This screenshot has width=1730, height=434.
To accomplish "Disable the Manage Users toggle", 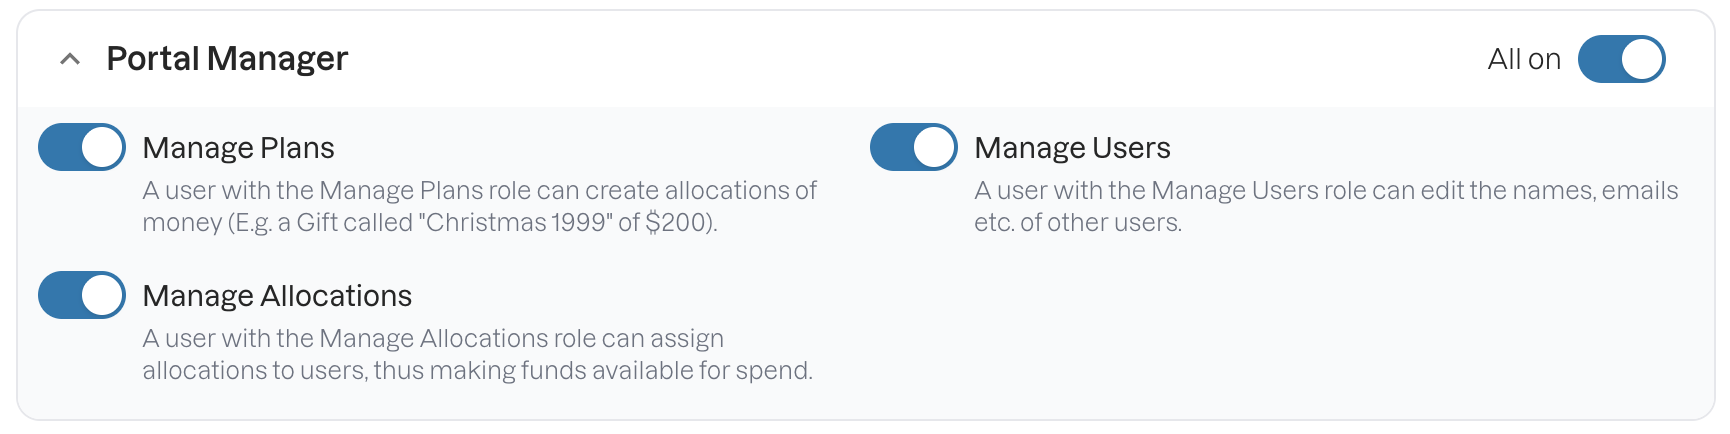I will [914, 147].
